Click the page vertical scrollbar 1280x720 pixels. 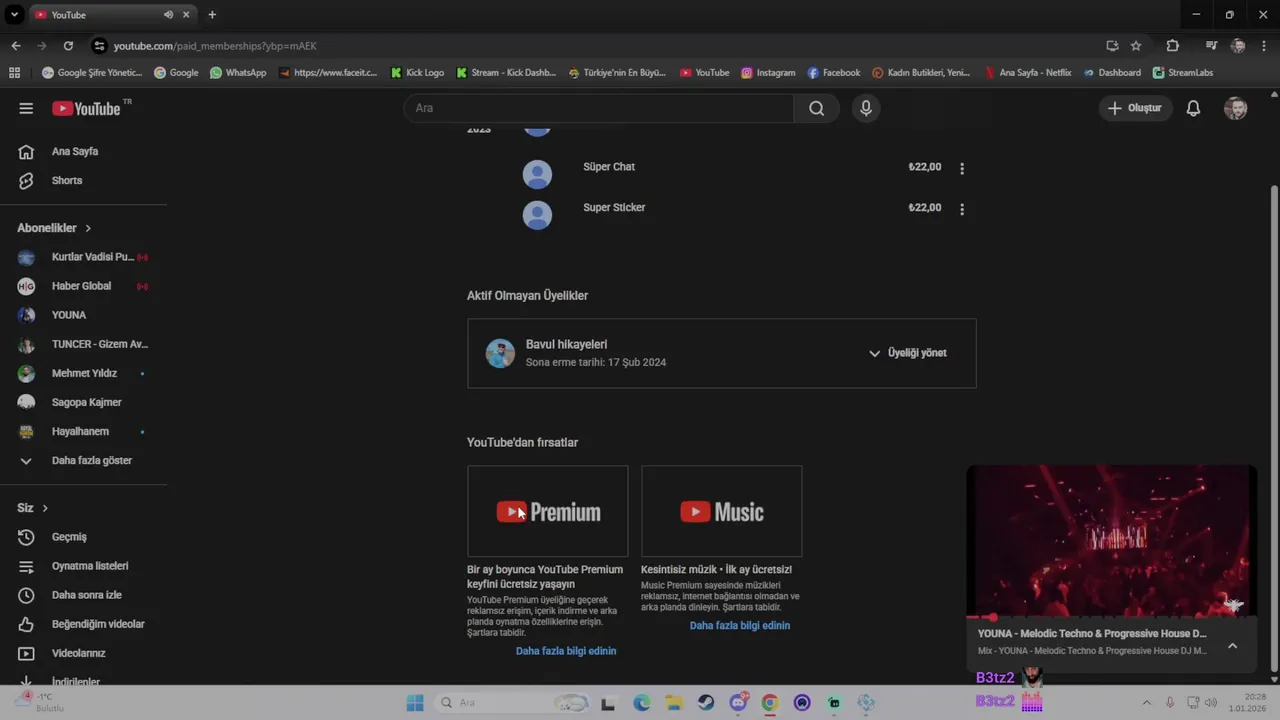click(1273, 430)
